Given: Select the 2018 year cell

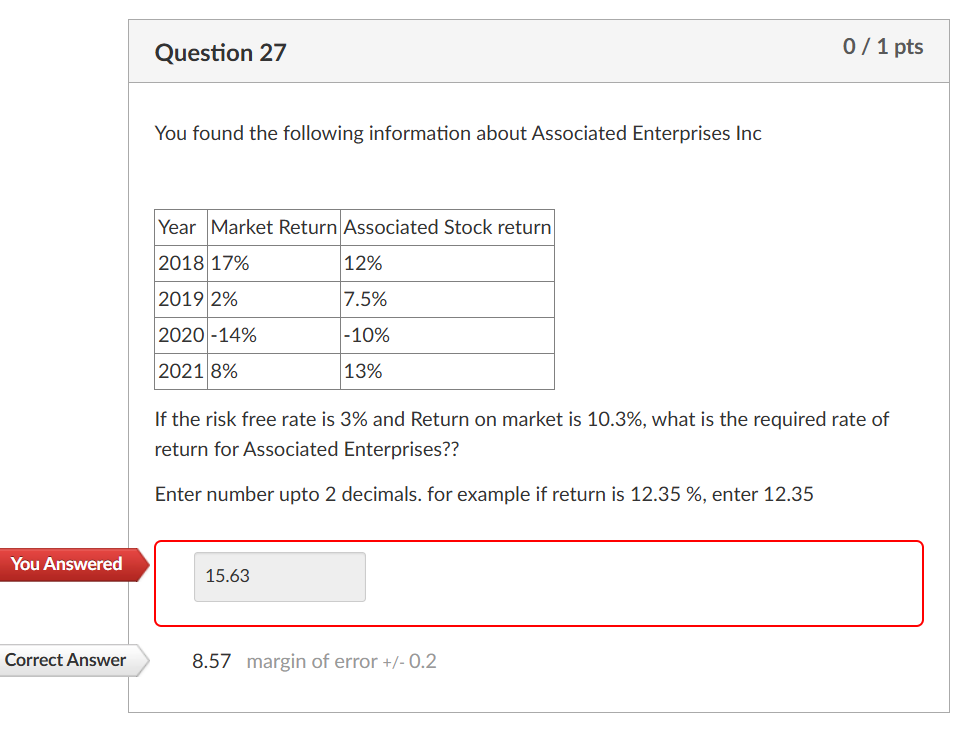Looking at the screenshot, I should (x=180, y=263).
